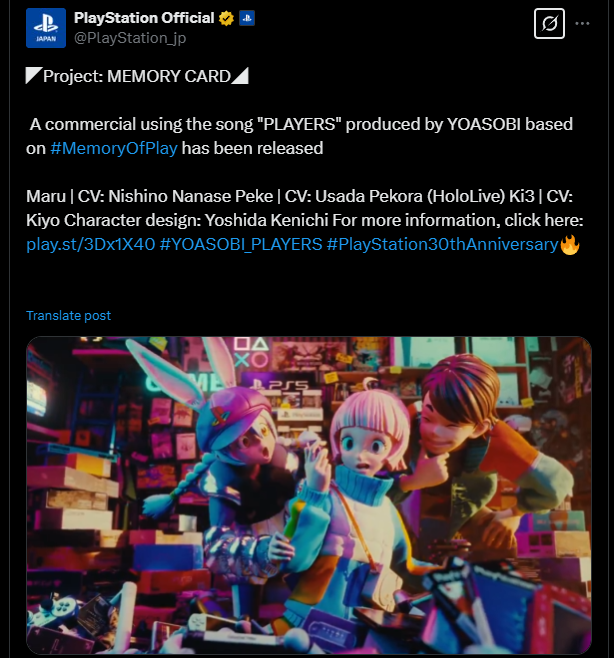Click the Grok slashed-circle icon button
Screen dimensions: 614x658
(549, 24)
